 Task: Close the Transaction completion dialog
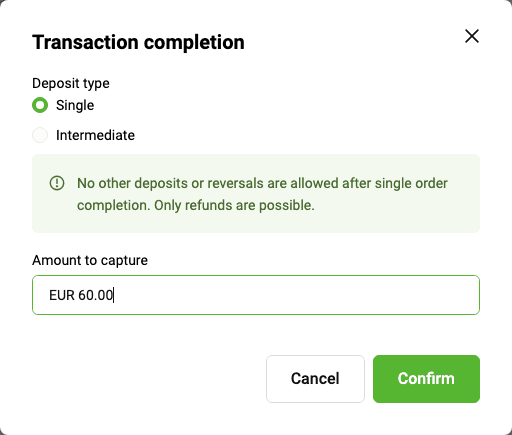(x=472, y=36)
